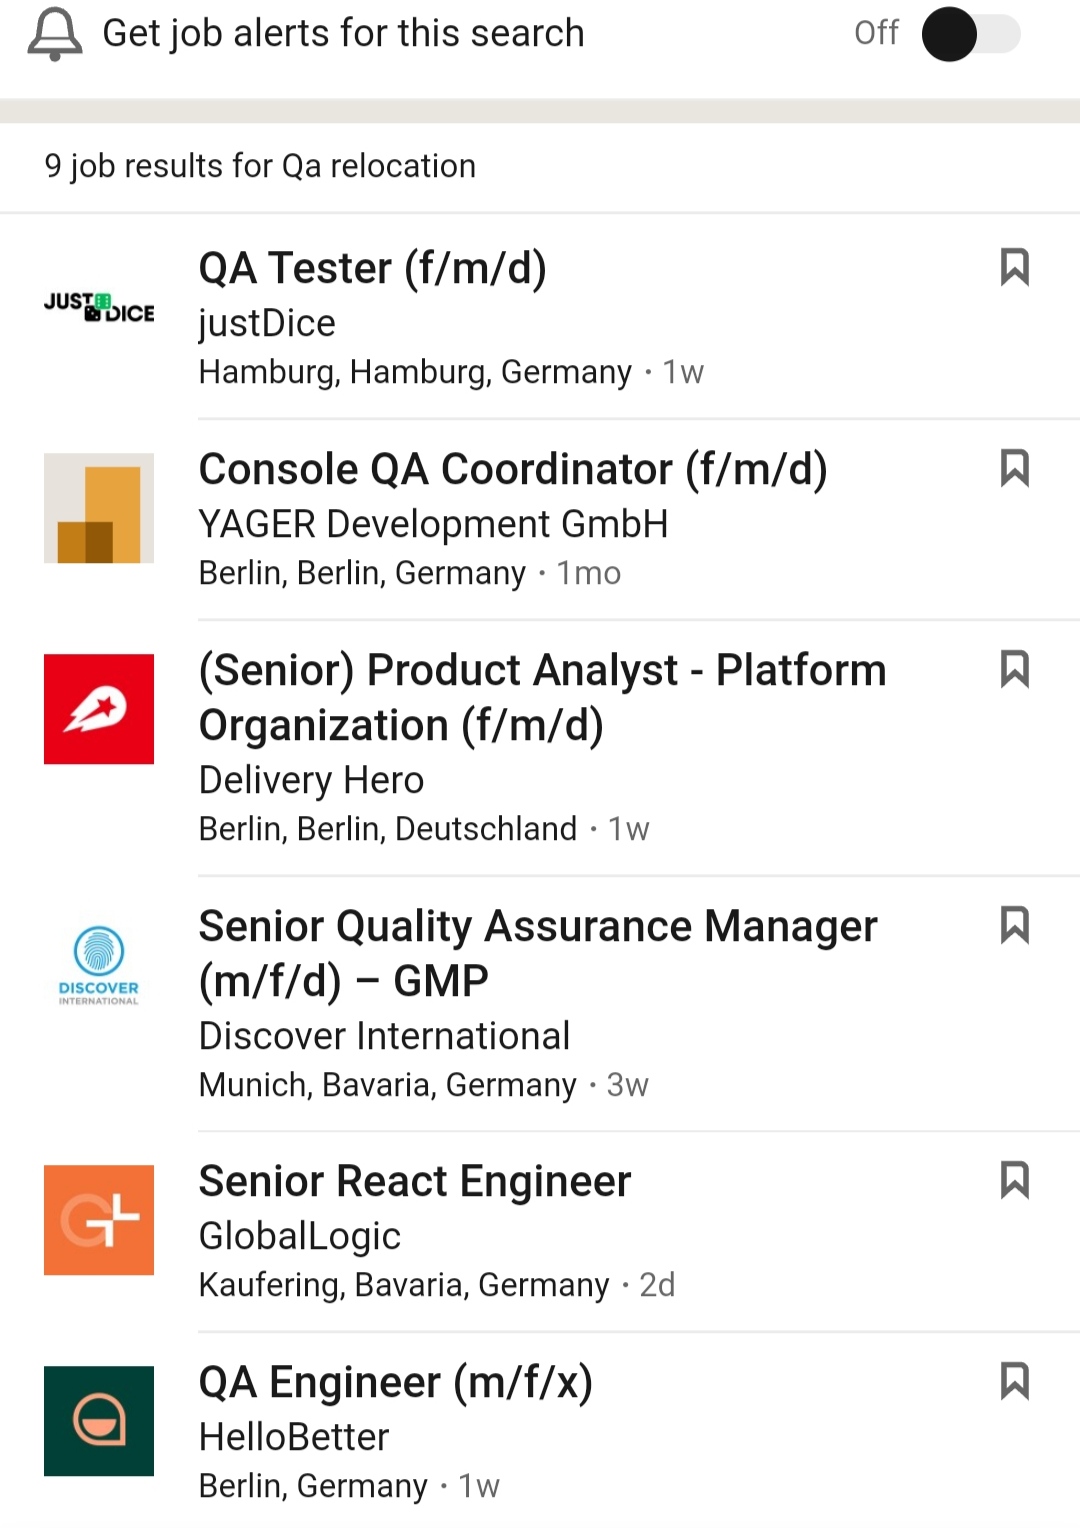Screen dimensions: 1080x1528
Task: Click the GlobalLogic orange logo
Action: (x=99, y=1220)
